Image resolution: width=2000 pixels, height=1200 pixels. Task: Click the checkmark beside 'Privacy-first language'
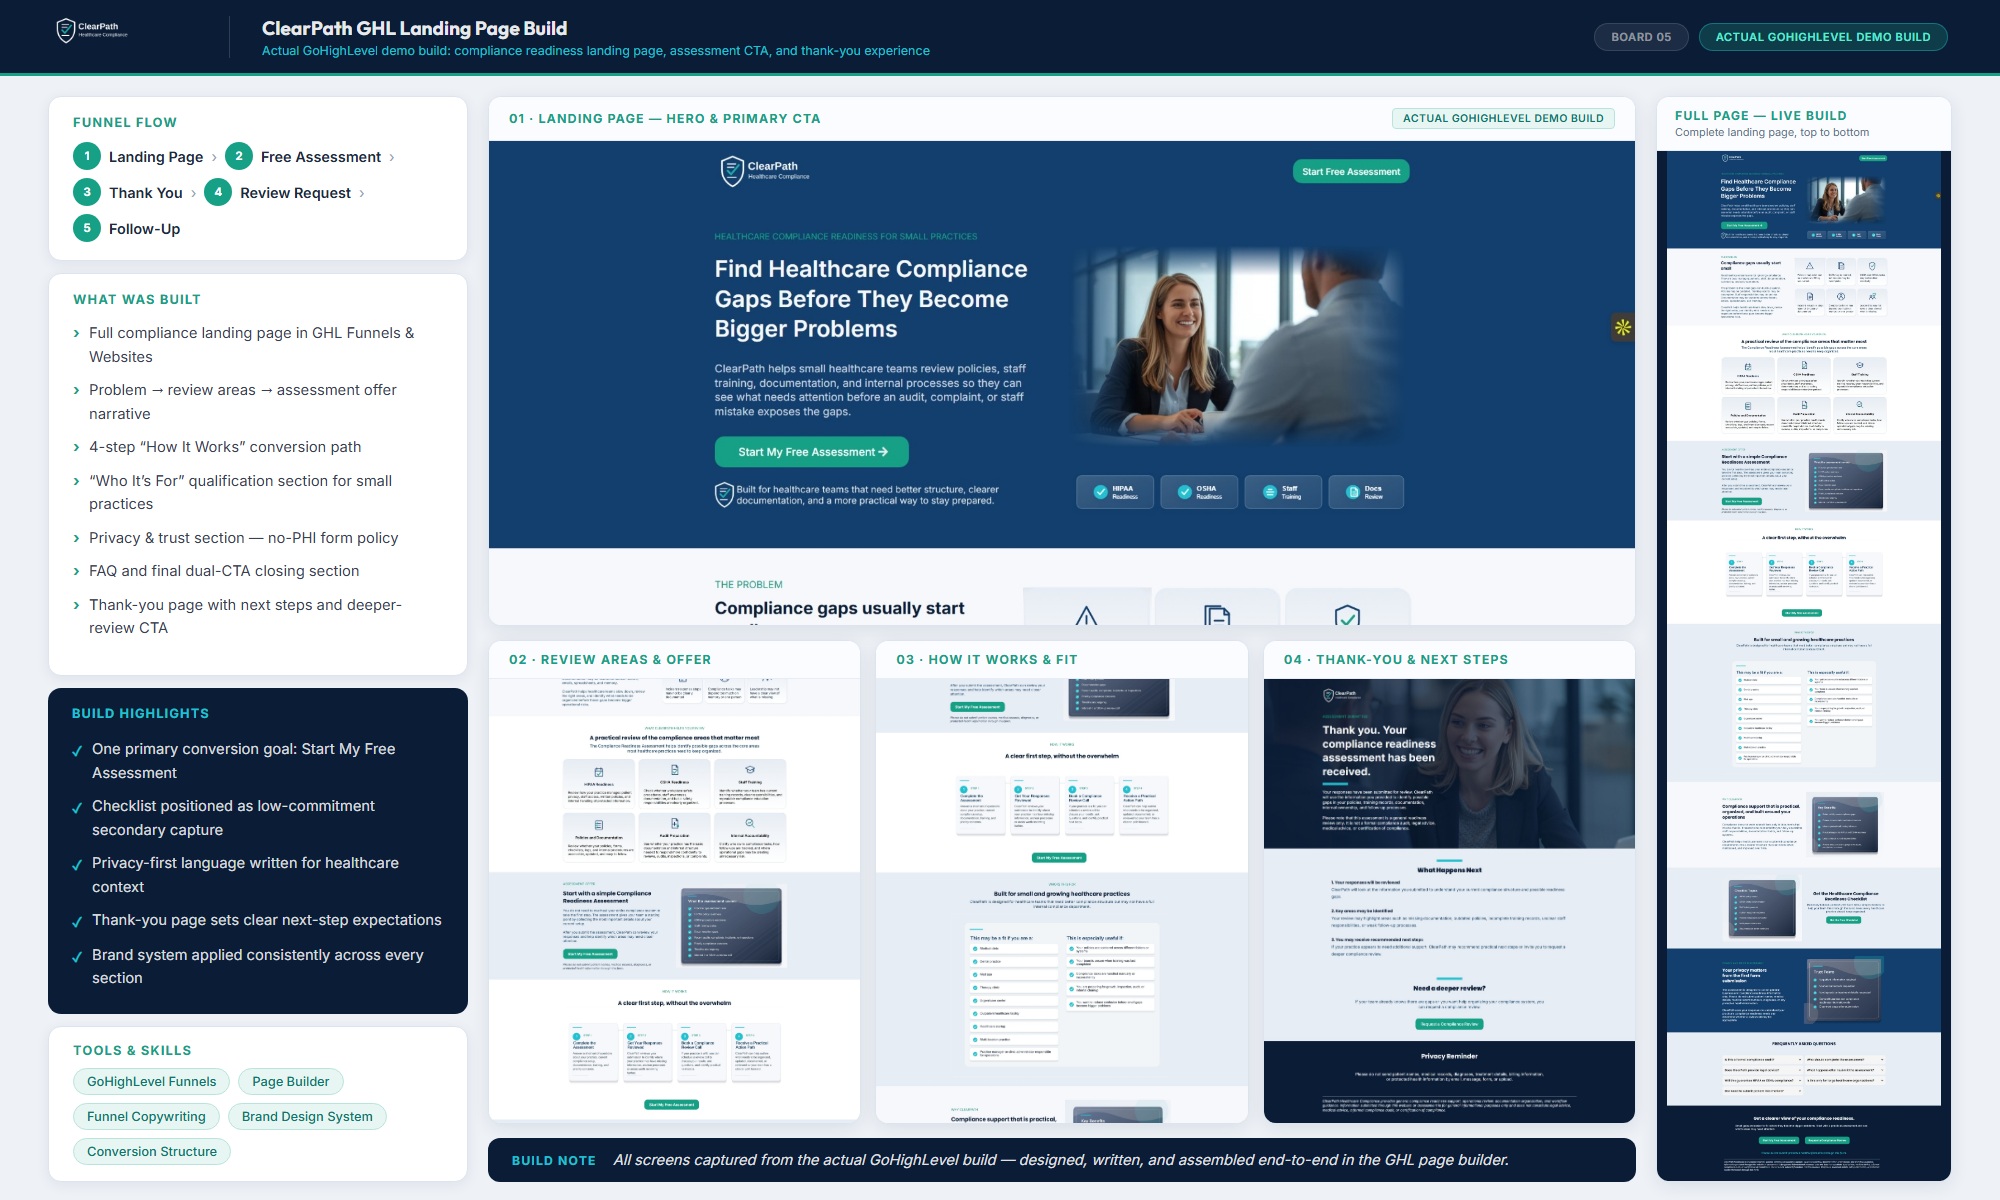[77, 865]
